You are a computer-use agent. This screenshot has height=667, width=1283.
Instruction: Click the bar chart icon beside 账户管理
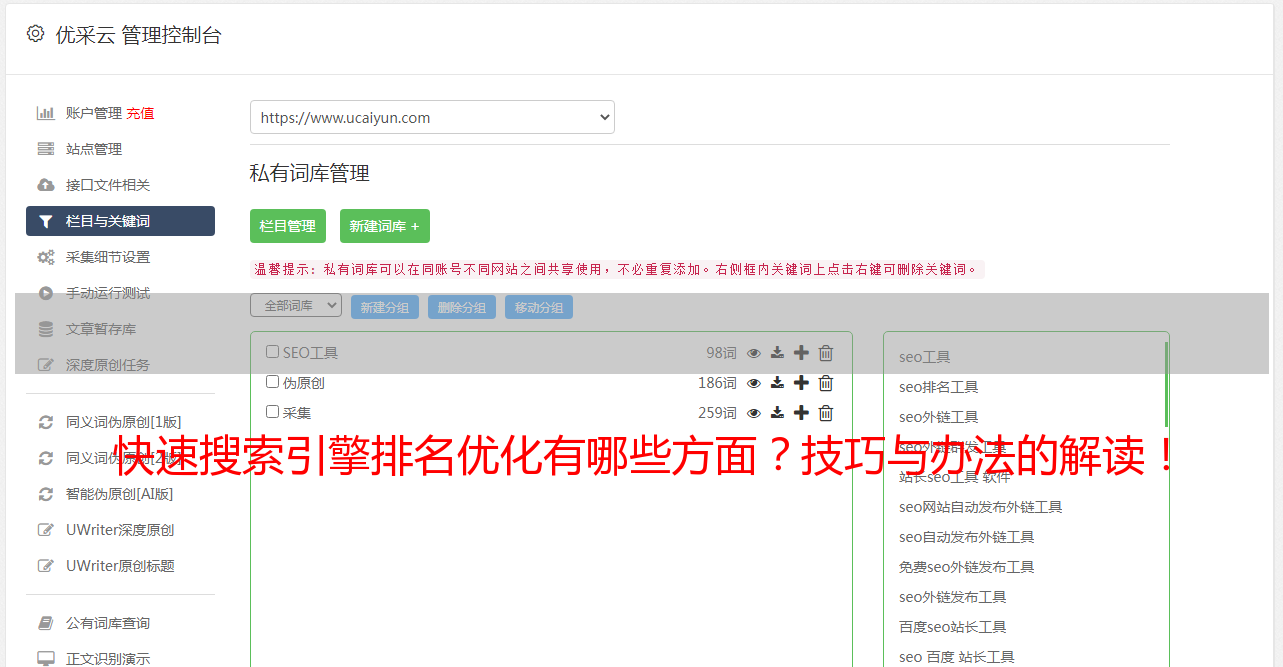(x=45, y=113)
